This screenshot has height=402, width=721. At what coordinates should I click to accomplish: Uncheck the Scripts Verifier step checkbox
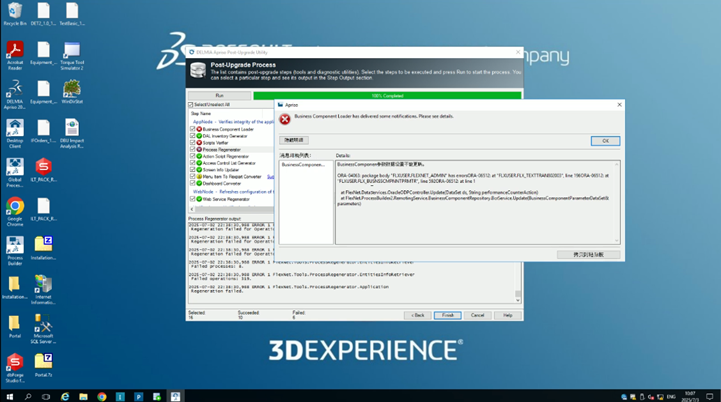tap(193, 143)
